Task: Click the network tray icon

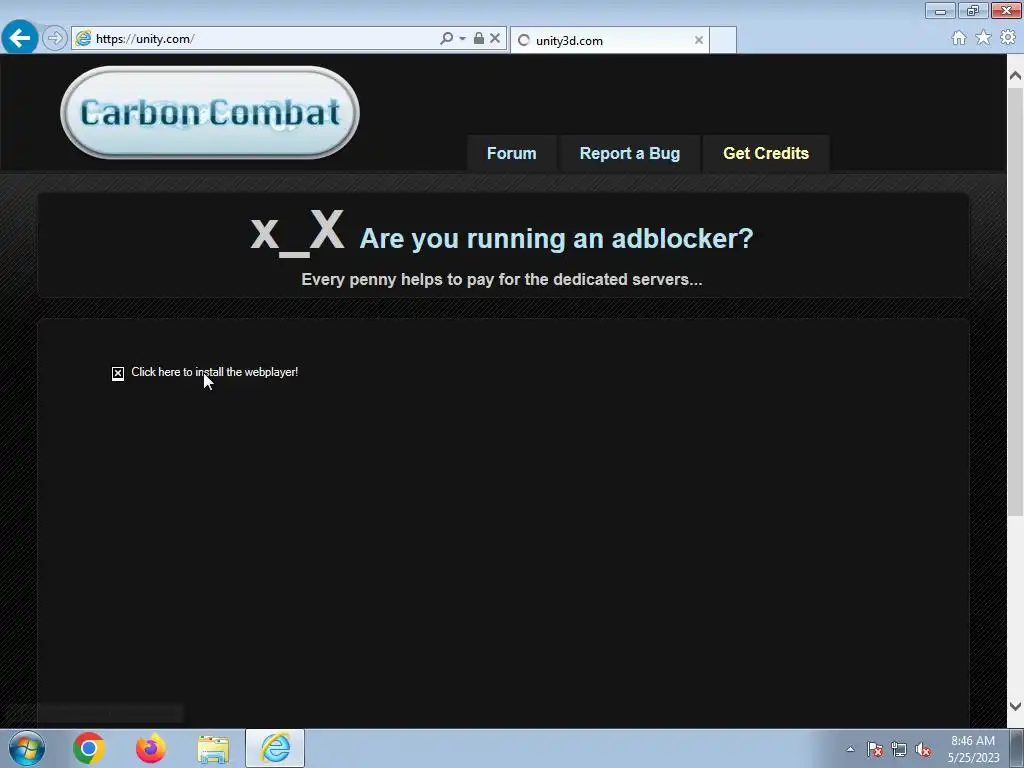Action: (899, 749)
